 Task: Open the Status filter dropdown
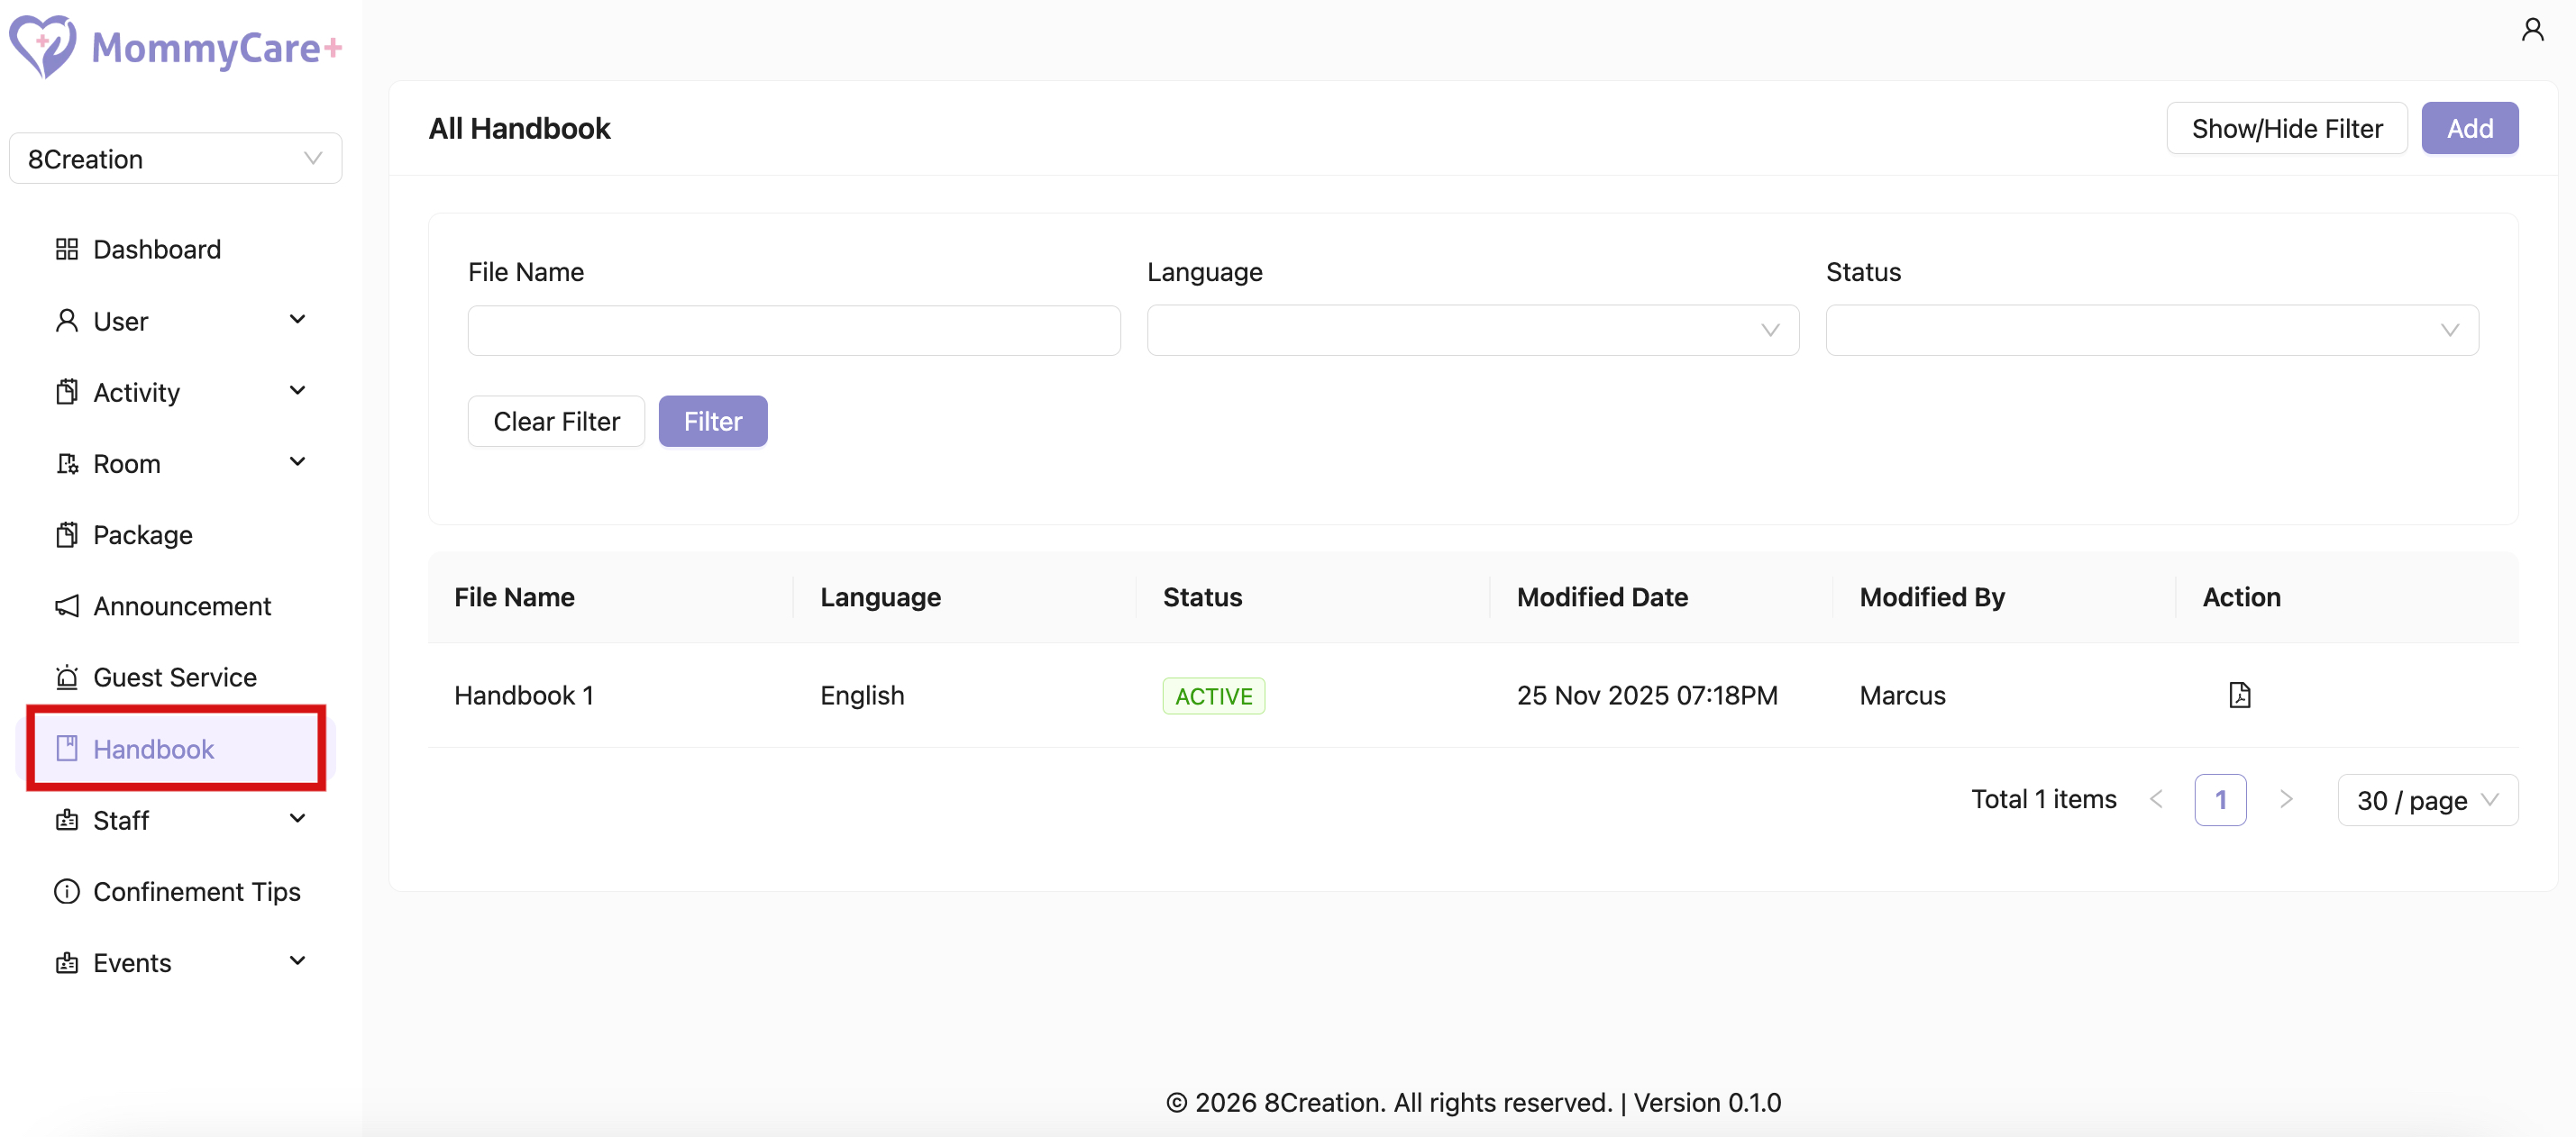(2151, 330)
